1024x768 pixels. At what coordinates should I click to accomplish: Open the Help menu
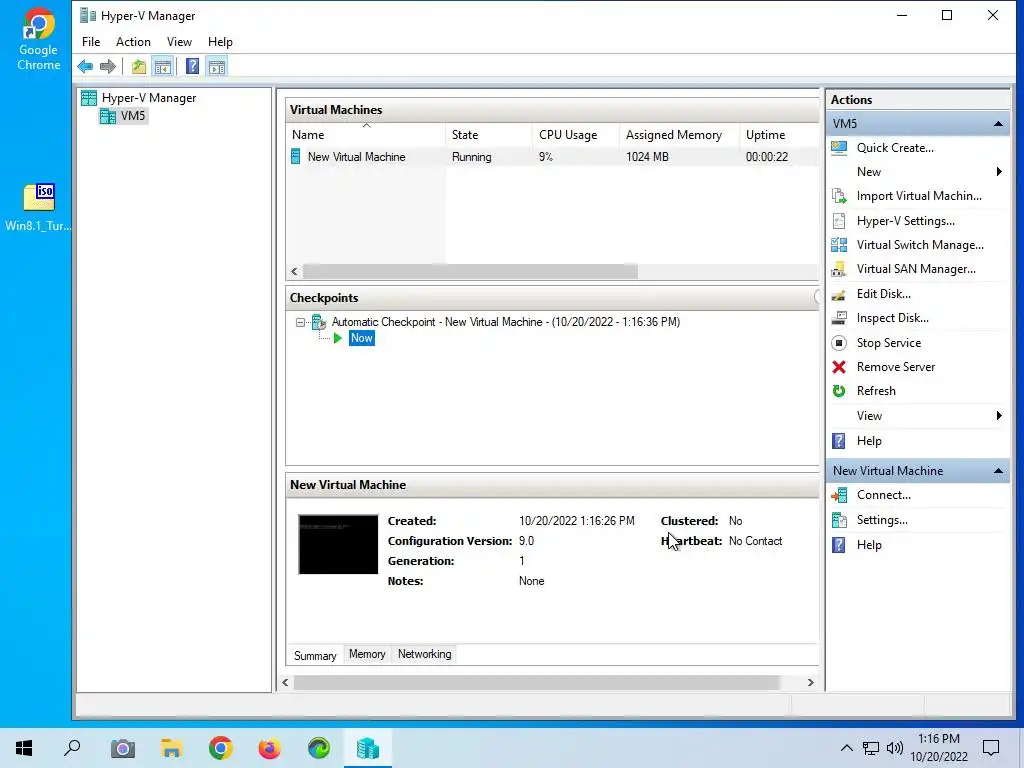point(220,42)
